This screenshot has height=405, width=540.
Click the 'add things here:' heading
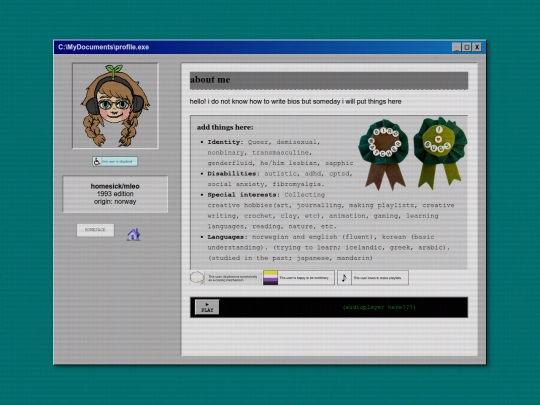click(x=225, y=127)
